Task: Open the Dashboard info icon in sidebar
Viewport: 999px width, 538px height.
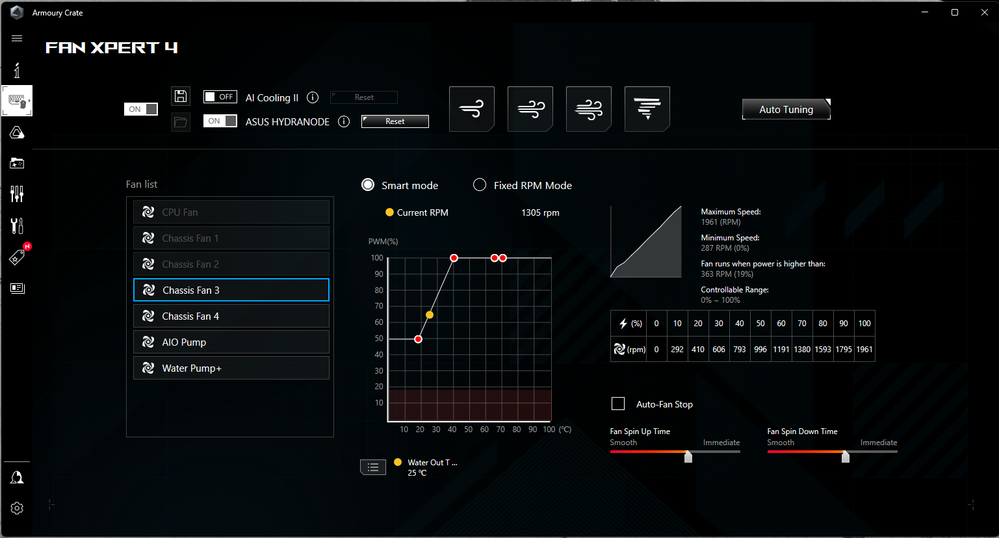Action: pyautogui.click(x=17, y=70)
